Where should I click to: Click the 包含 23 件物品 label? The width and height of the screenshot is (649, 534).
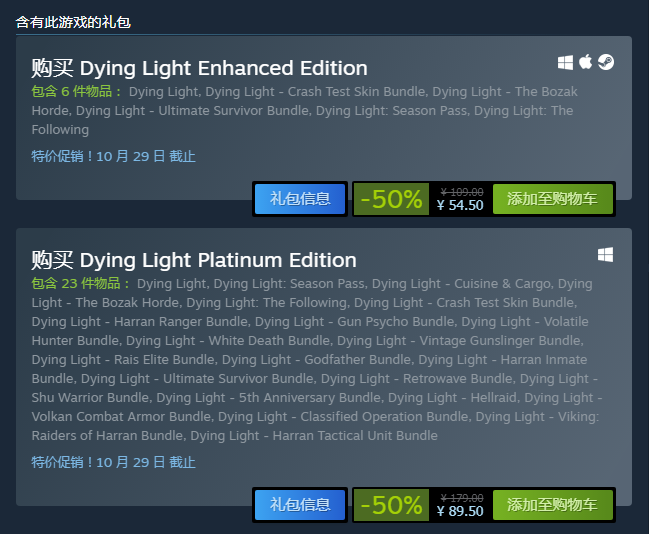pyautogui.click(x=80, y=284)
